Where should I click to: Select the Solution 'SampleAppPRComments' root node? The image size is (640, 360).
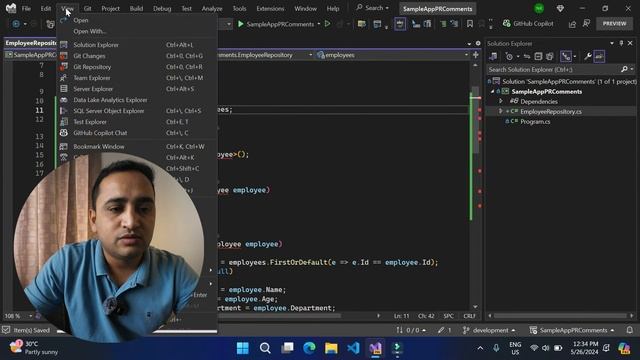pyautogui.click(x=569, y=82)
